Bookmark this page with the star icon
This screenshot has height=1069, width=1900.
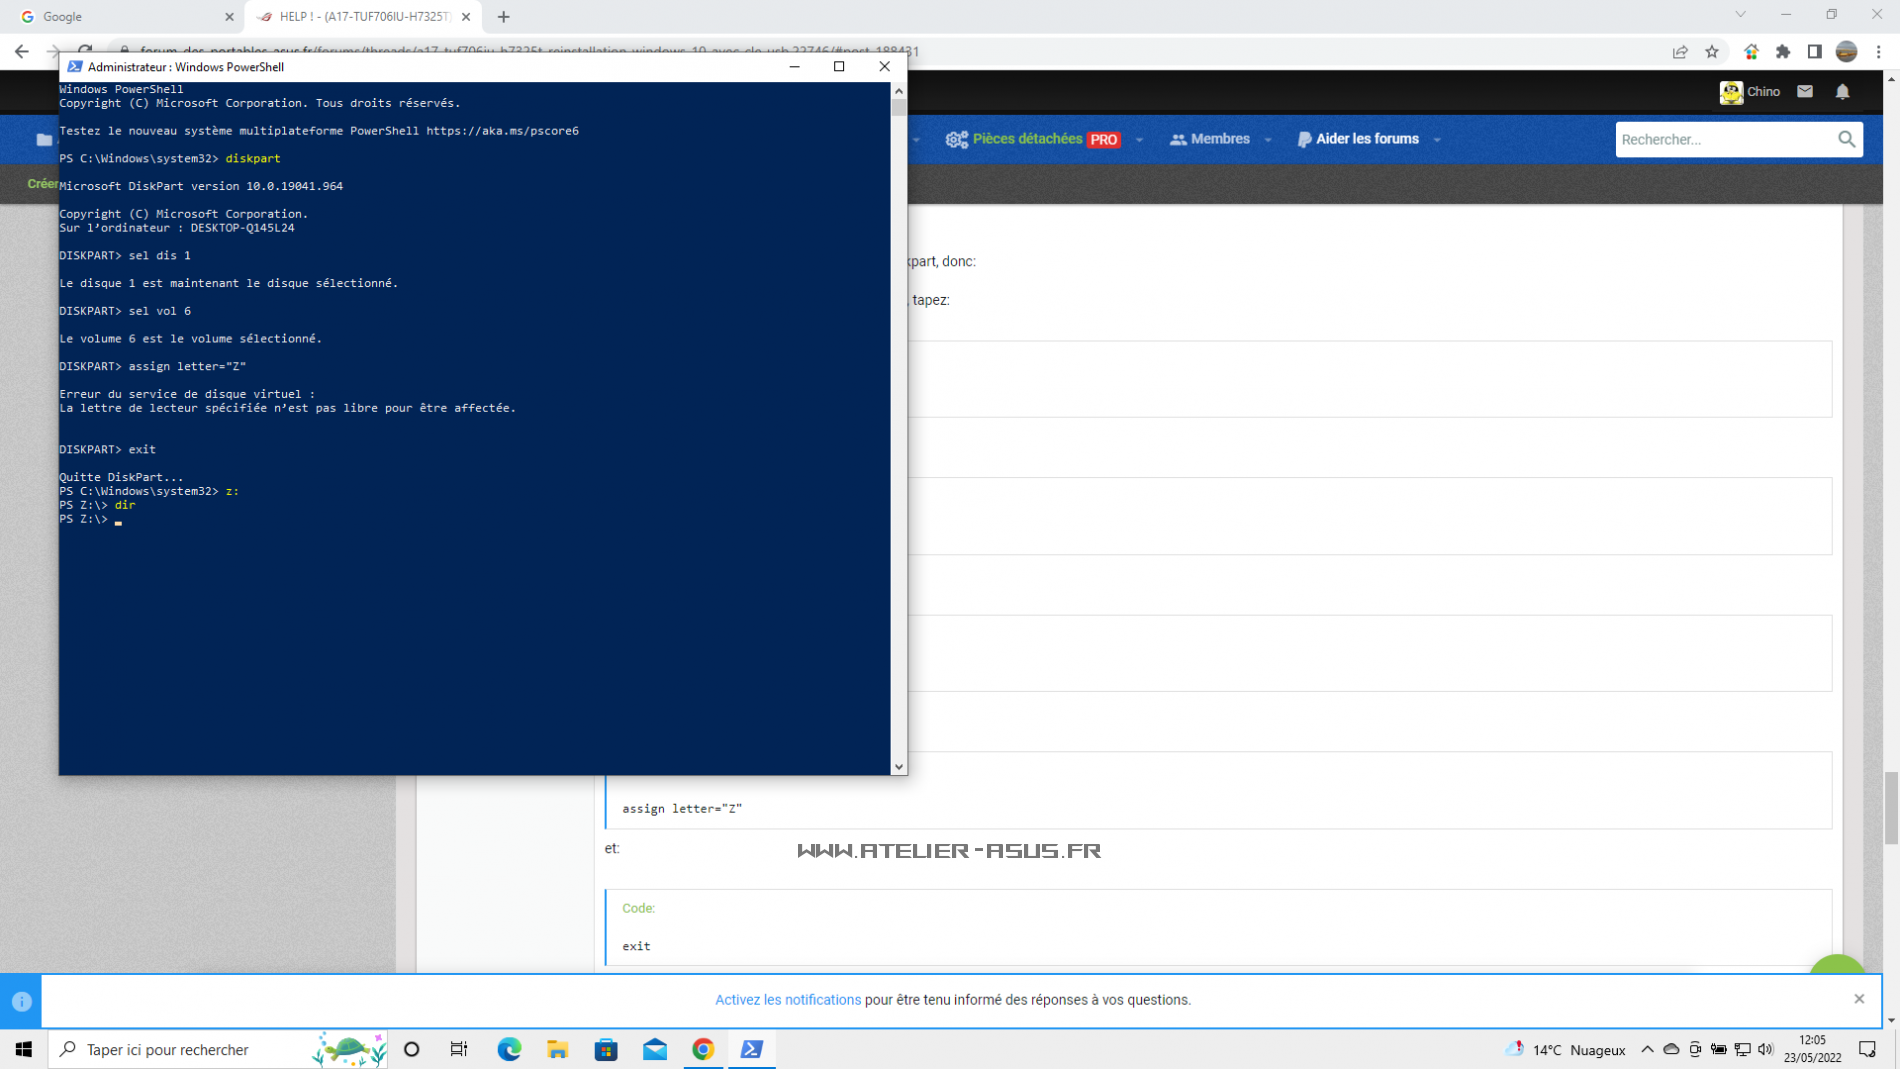(x=1712, y=52)
